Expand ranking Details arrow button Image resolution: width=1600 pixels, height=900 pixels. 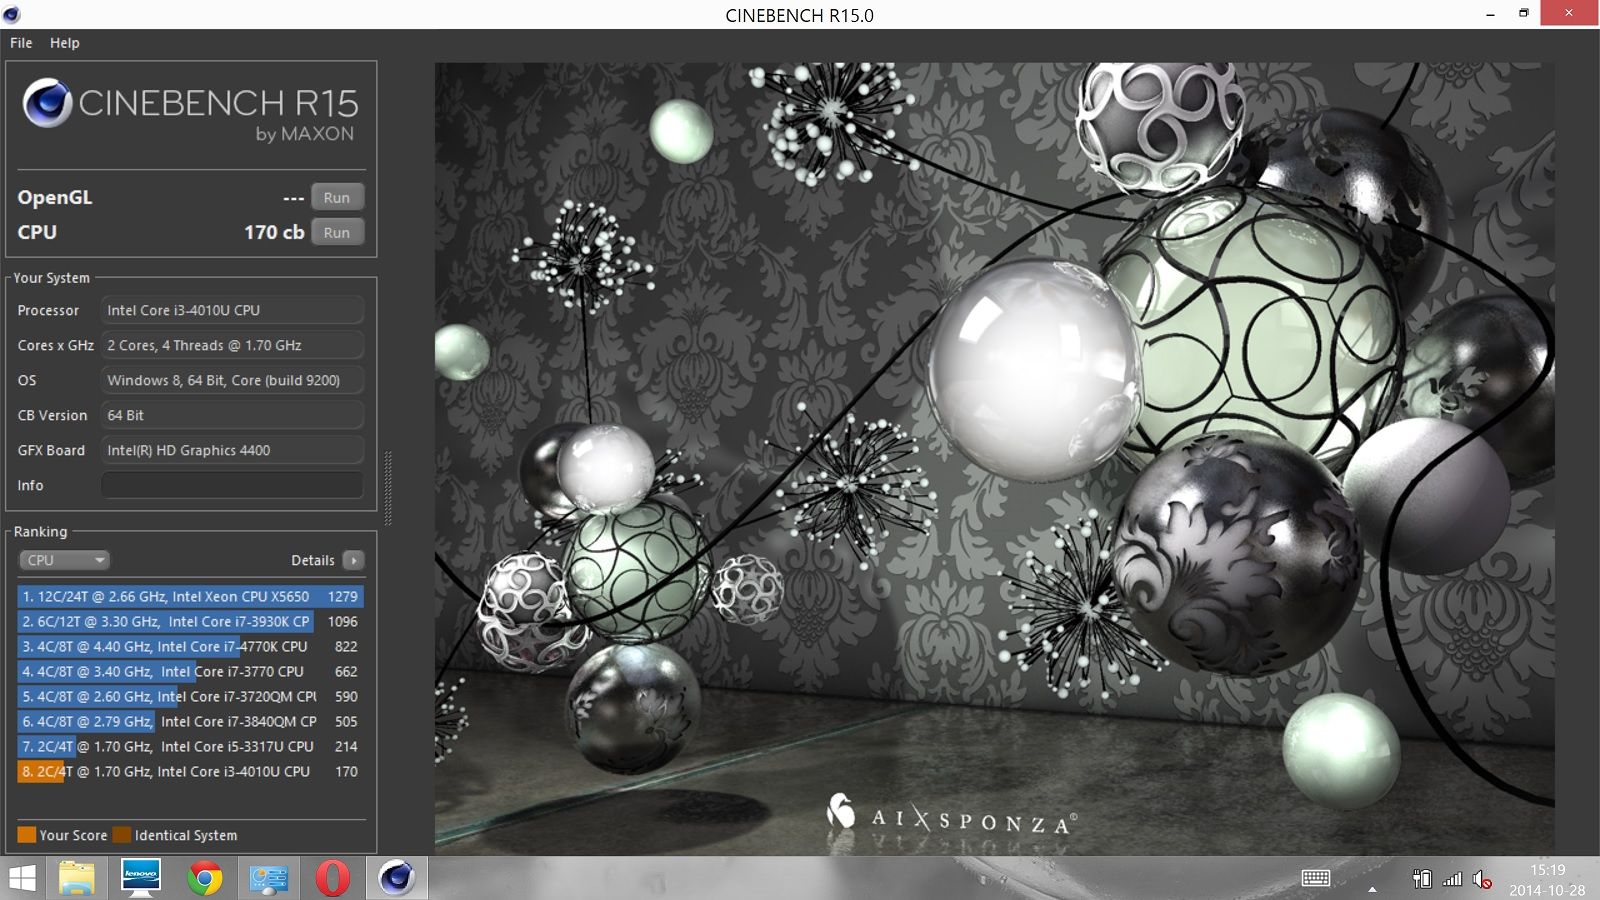point(353,560)
